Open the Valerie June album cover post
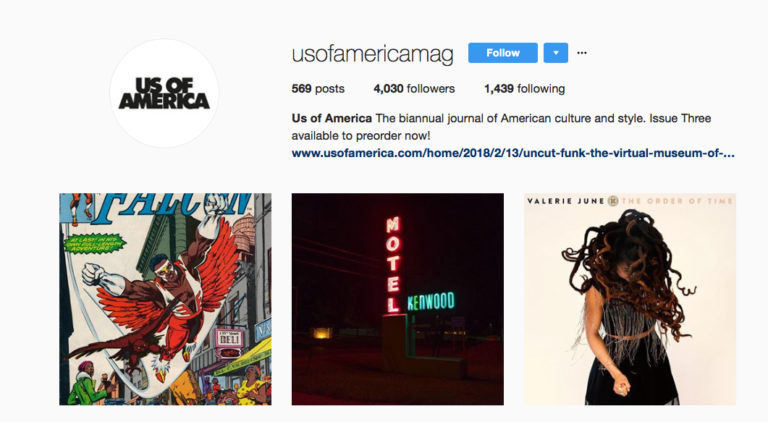768x422 pixels. [x=629, y=299]
